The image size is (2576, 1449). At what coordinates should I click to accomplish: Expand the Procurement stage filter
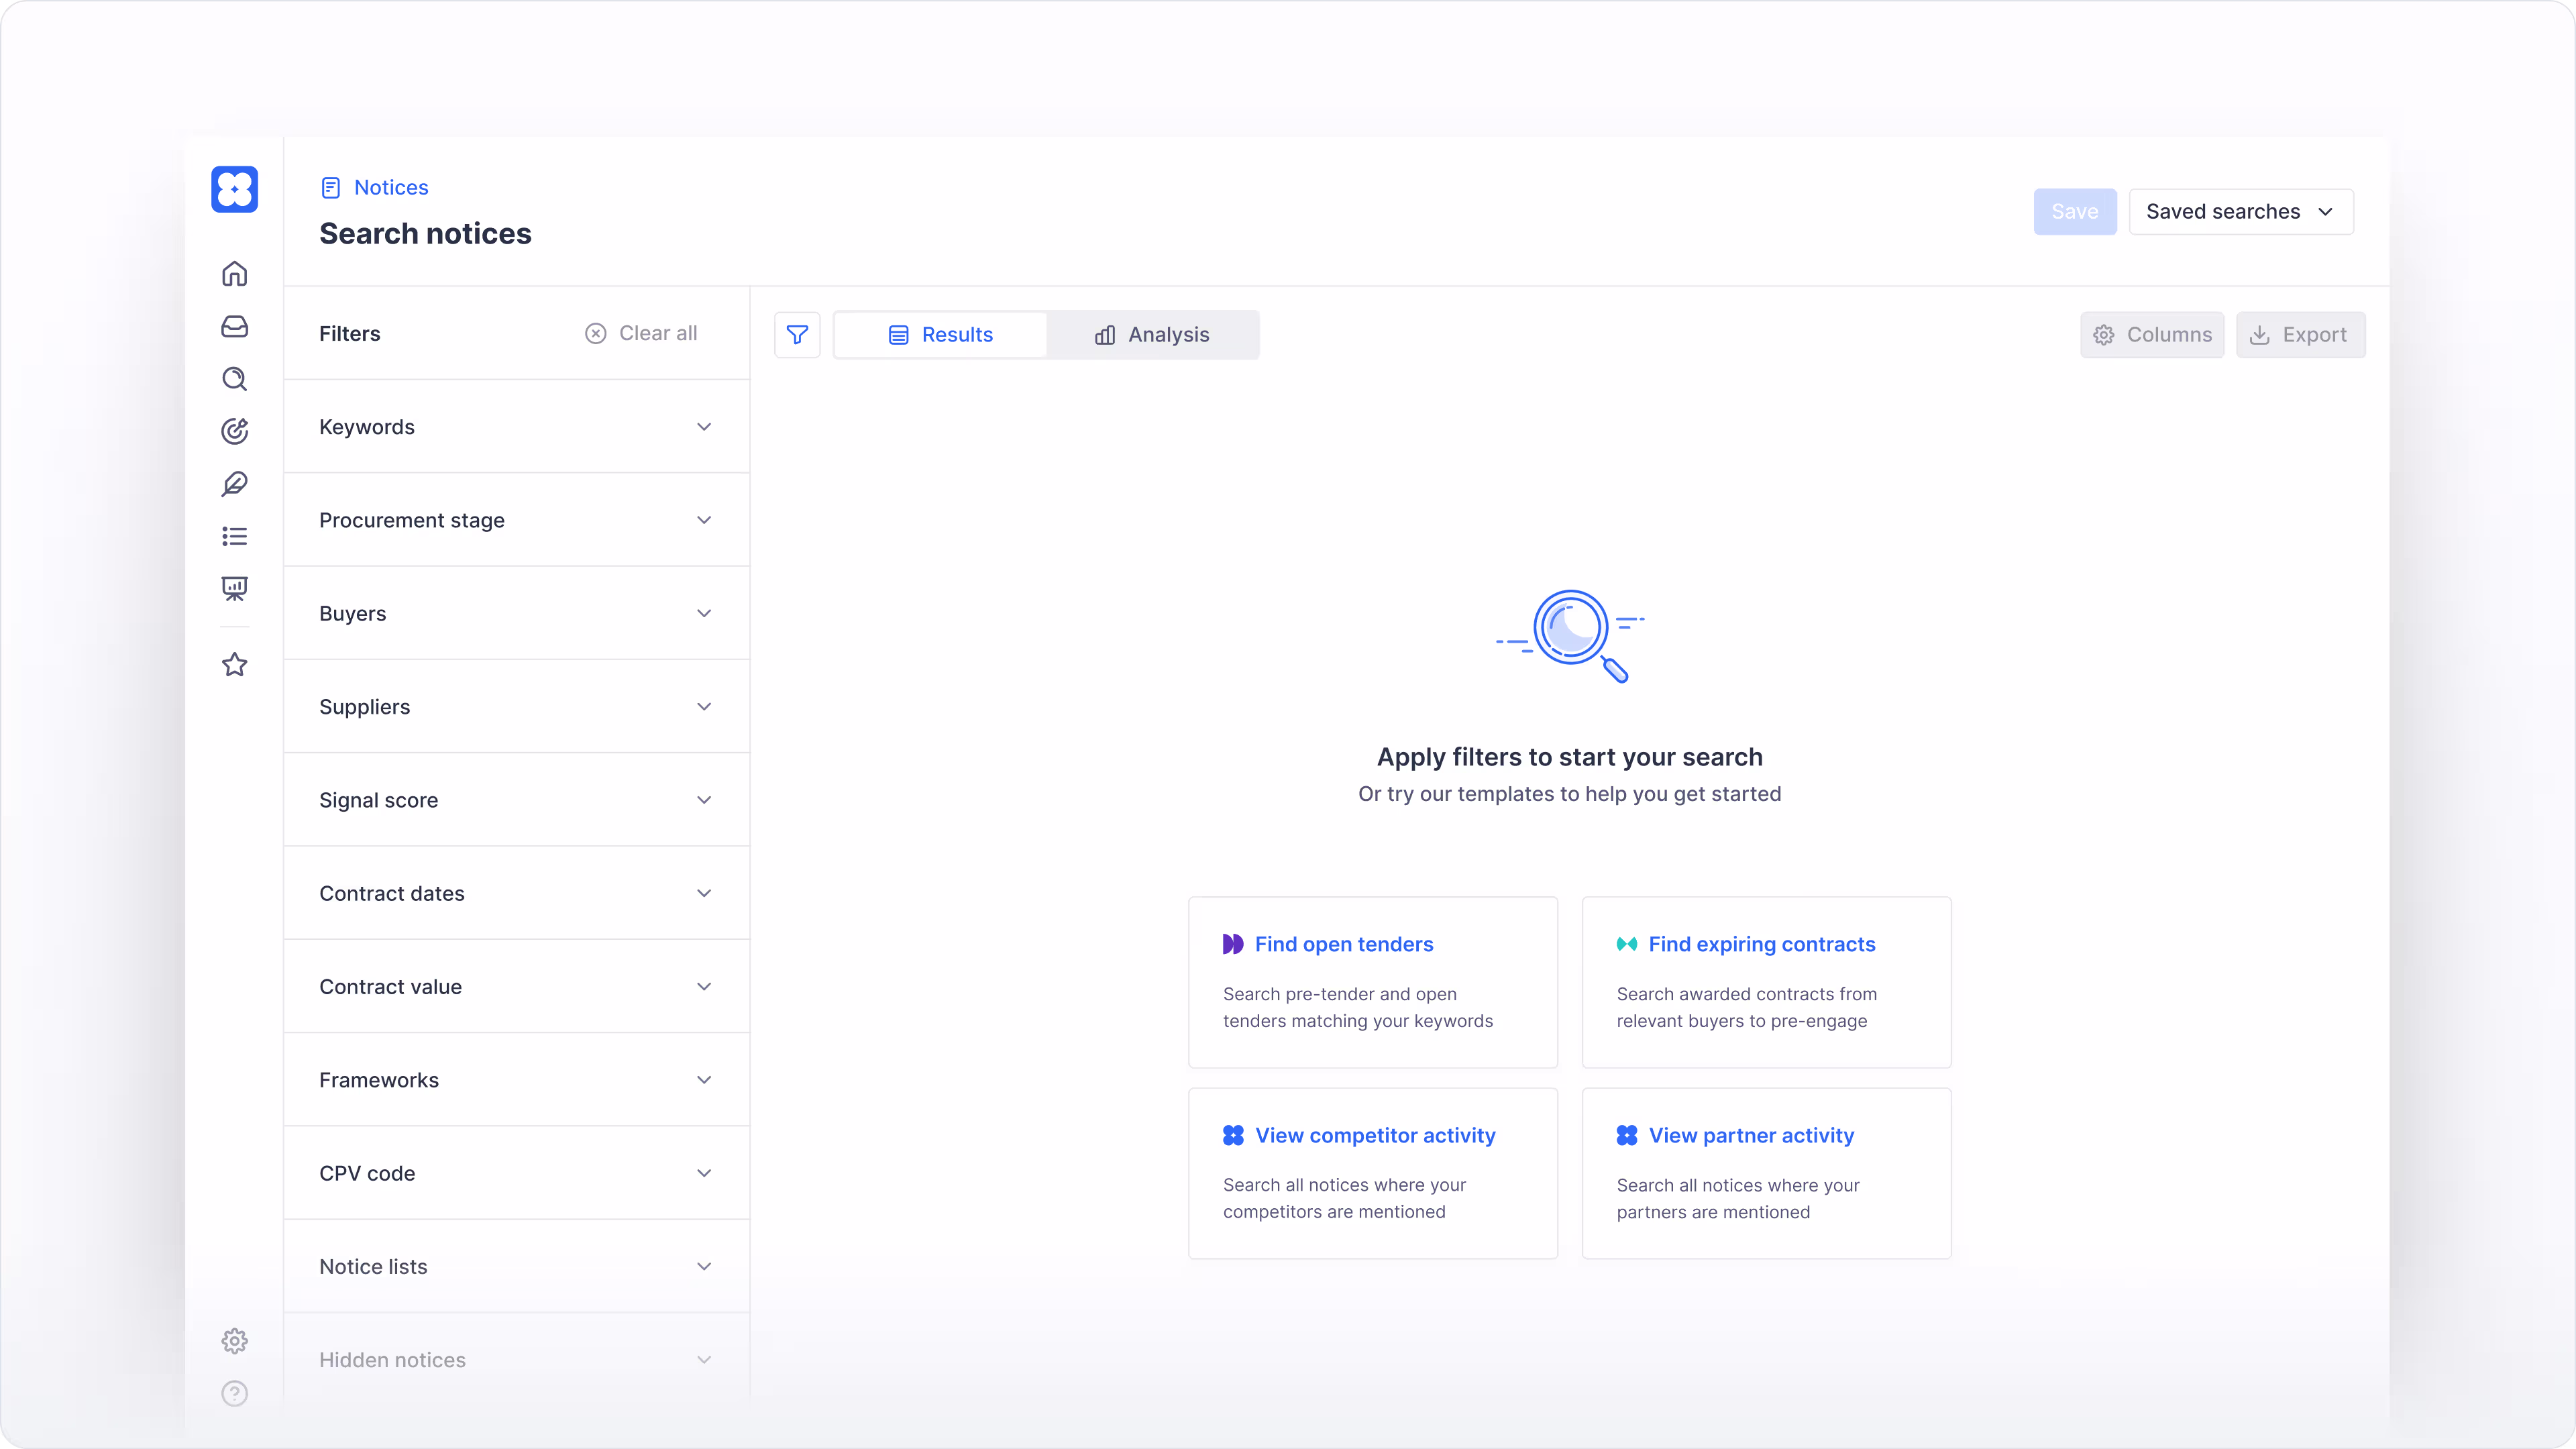[516, 520]
